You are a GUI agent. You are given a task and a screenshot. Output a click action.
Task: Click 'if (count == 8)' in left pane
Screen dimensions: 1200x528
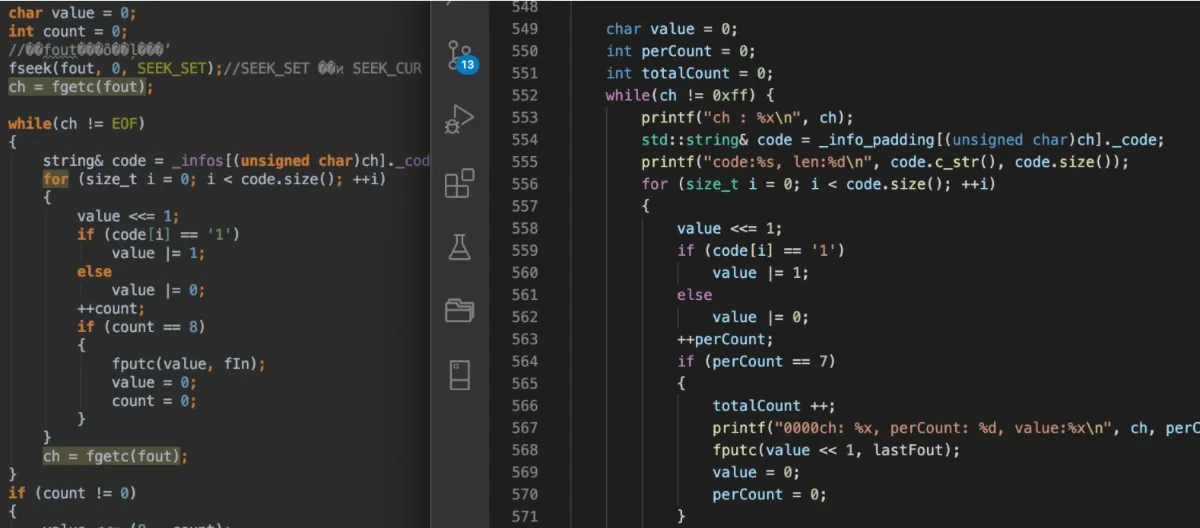click(141, 326)
